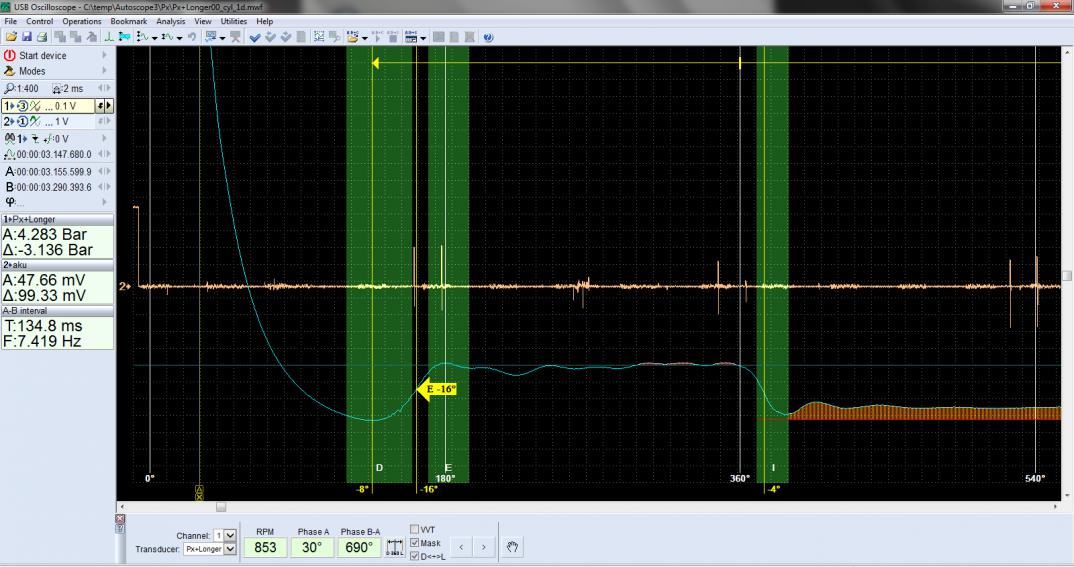Enable the VVT checkbox
1074x567 pixels.
click(415, 530)
